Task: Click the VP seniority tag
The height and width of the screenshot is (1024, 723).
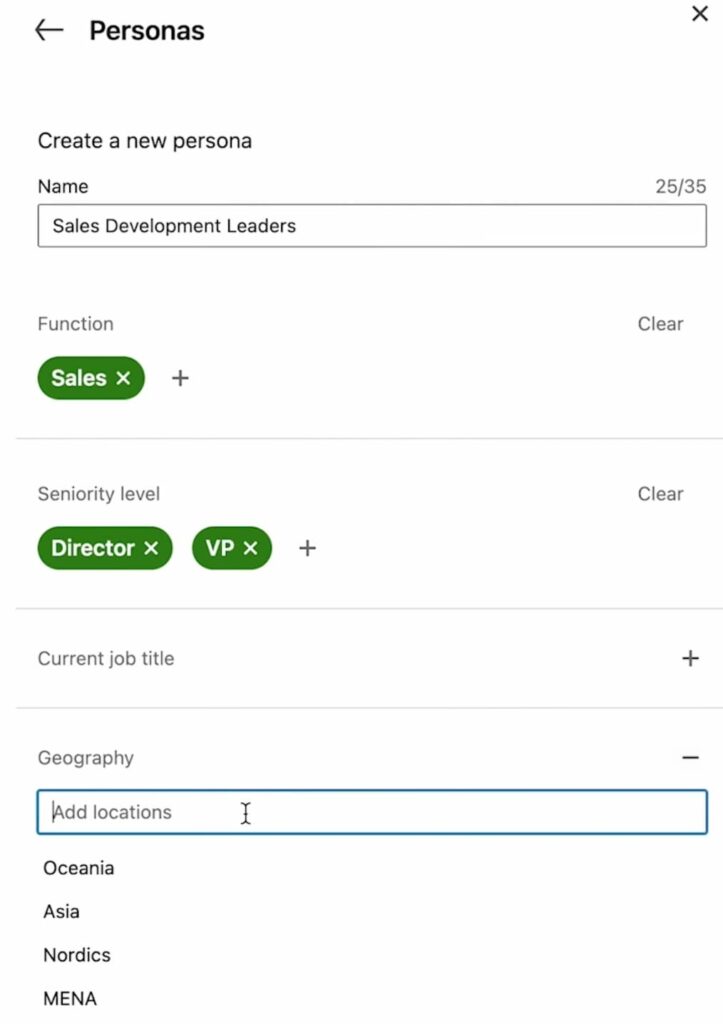Action: coord(220,548)
